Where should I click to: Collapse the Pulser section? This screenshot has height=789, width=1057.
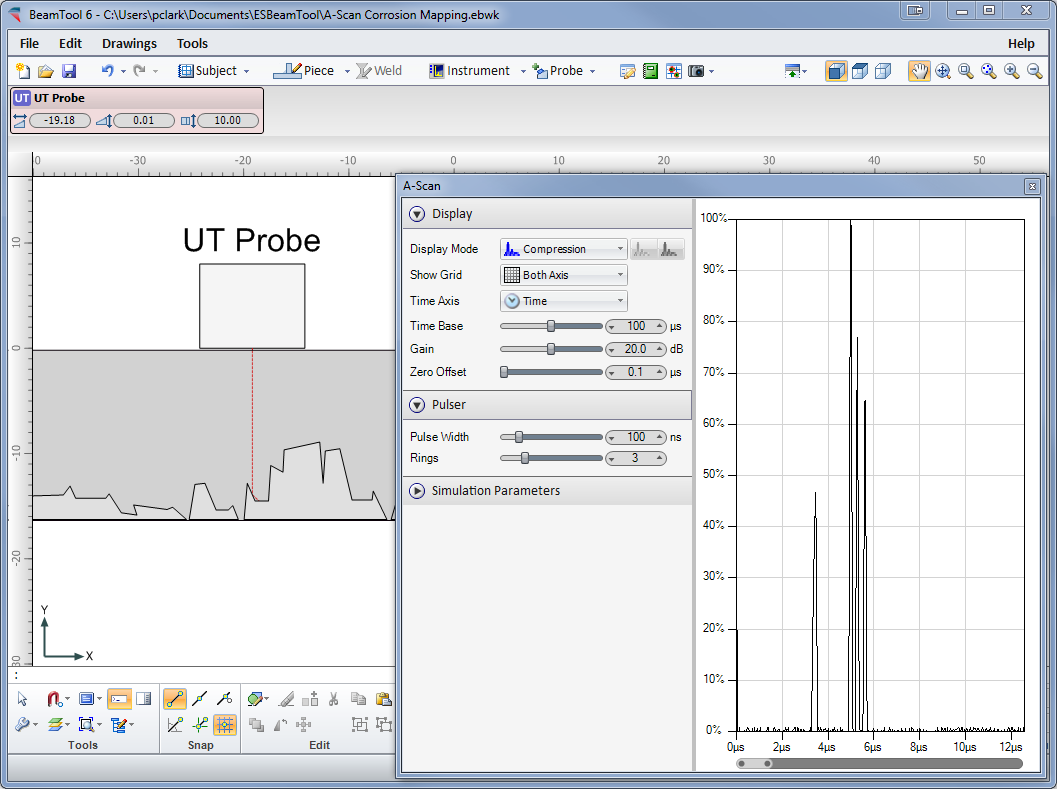(x=417, y=405)
